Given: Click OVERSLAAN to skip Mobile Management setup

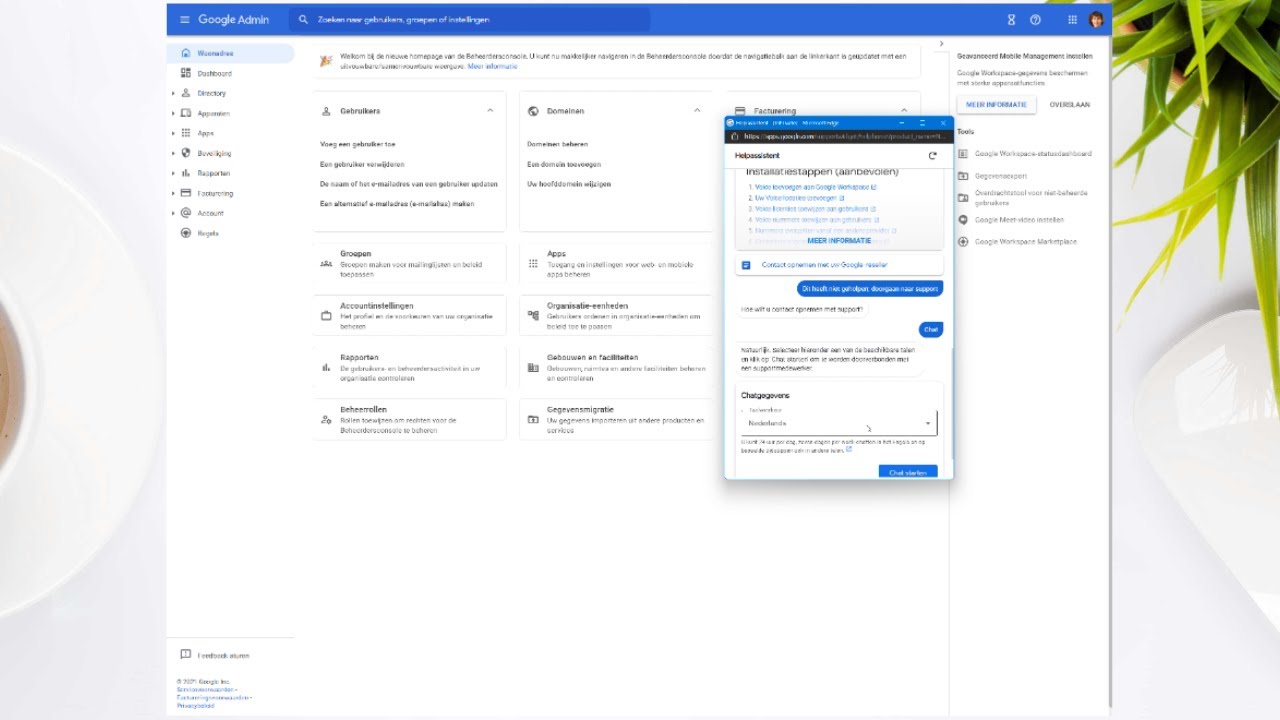Looking at the screenshot, I should (1071, 103).
